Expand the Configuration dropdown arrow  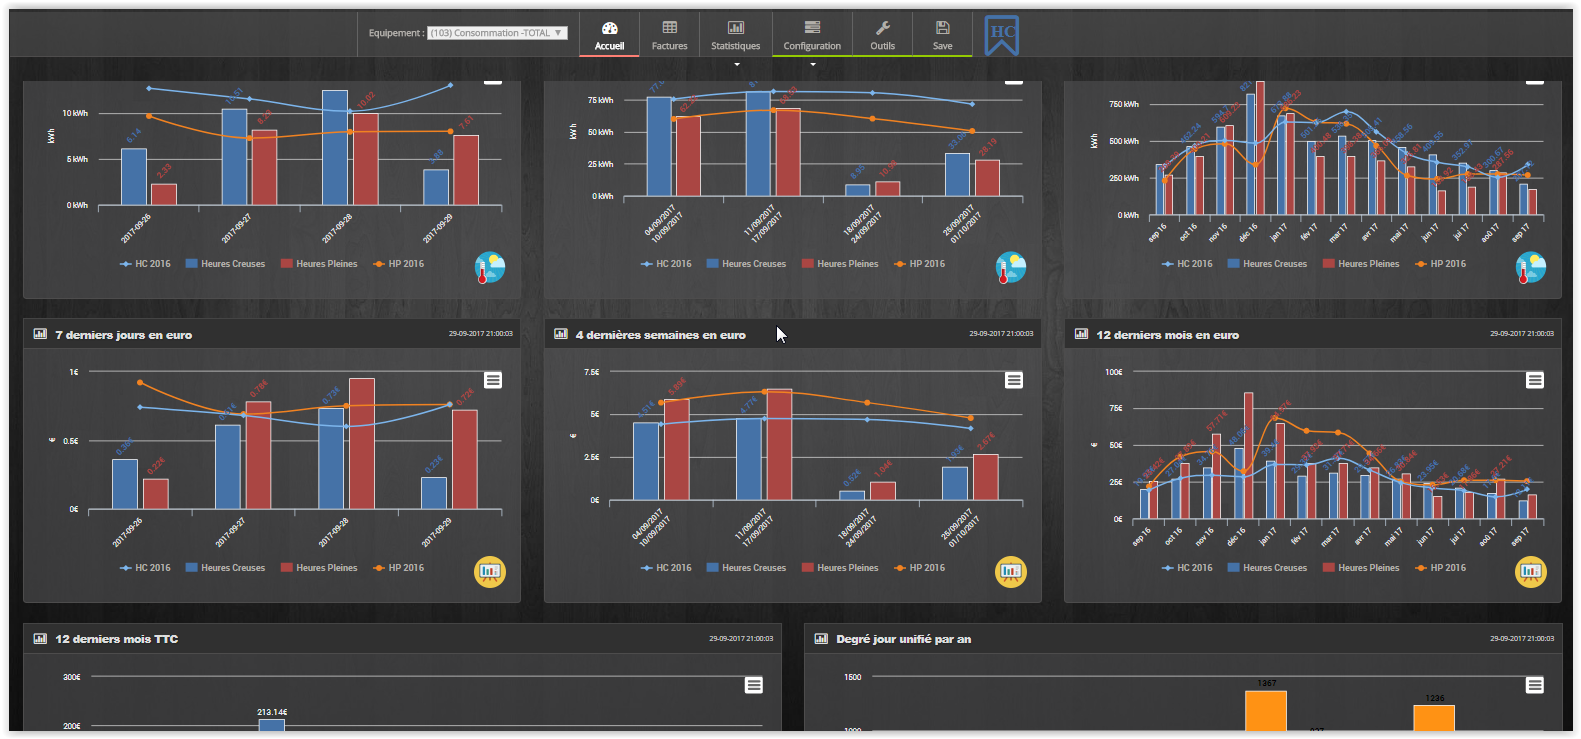813,65
